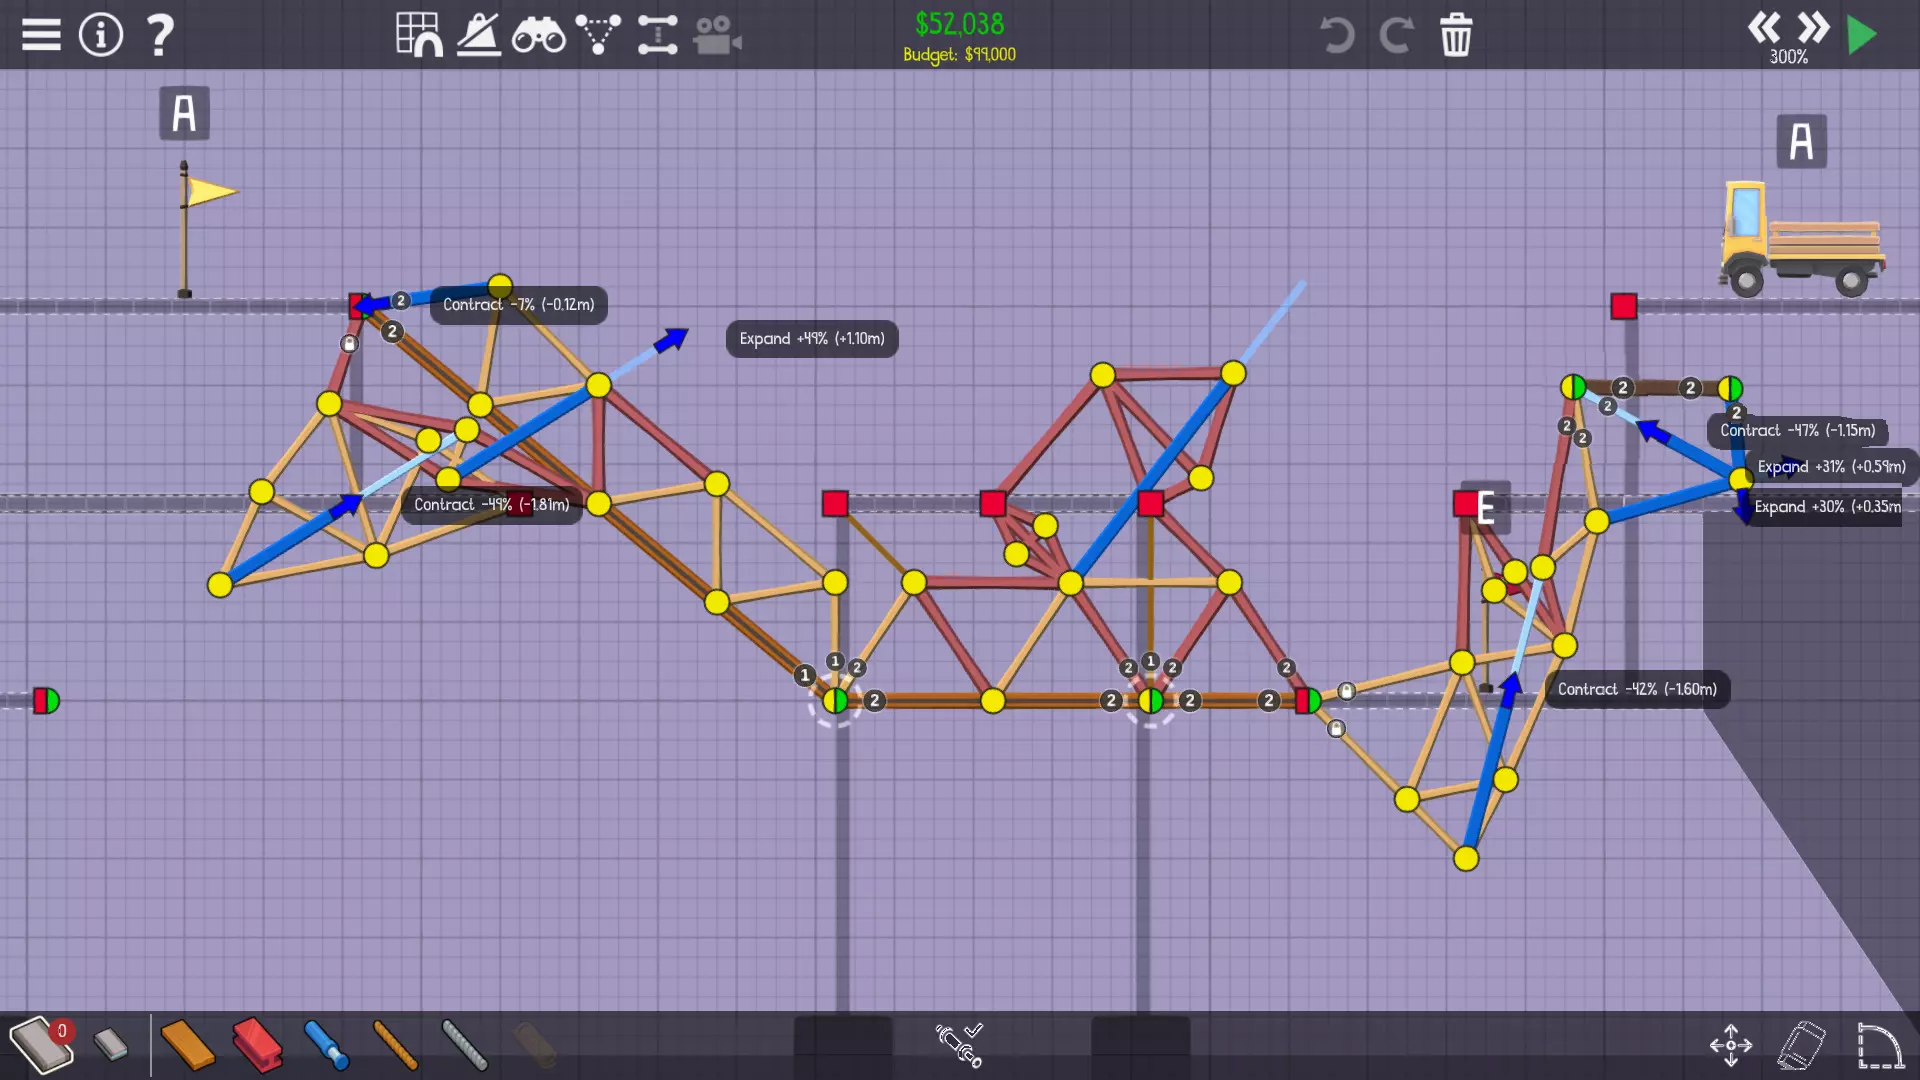Open the hydraulic phase controller icon
The image size is (1920, 1080).
click(x=960, y=1044)
